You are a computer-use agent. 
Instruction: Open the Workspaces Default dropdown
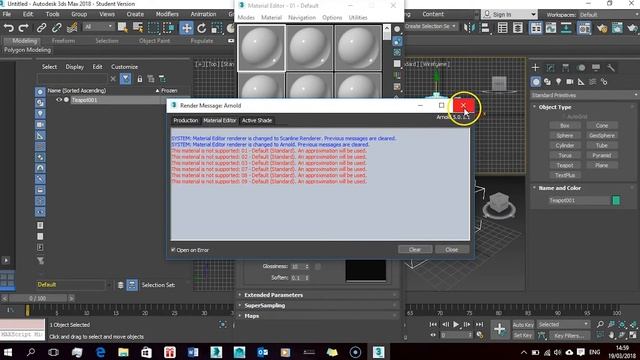tap(609, 15)
